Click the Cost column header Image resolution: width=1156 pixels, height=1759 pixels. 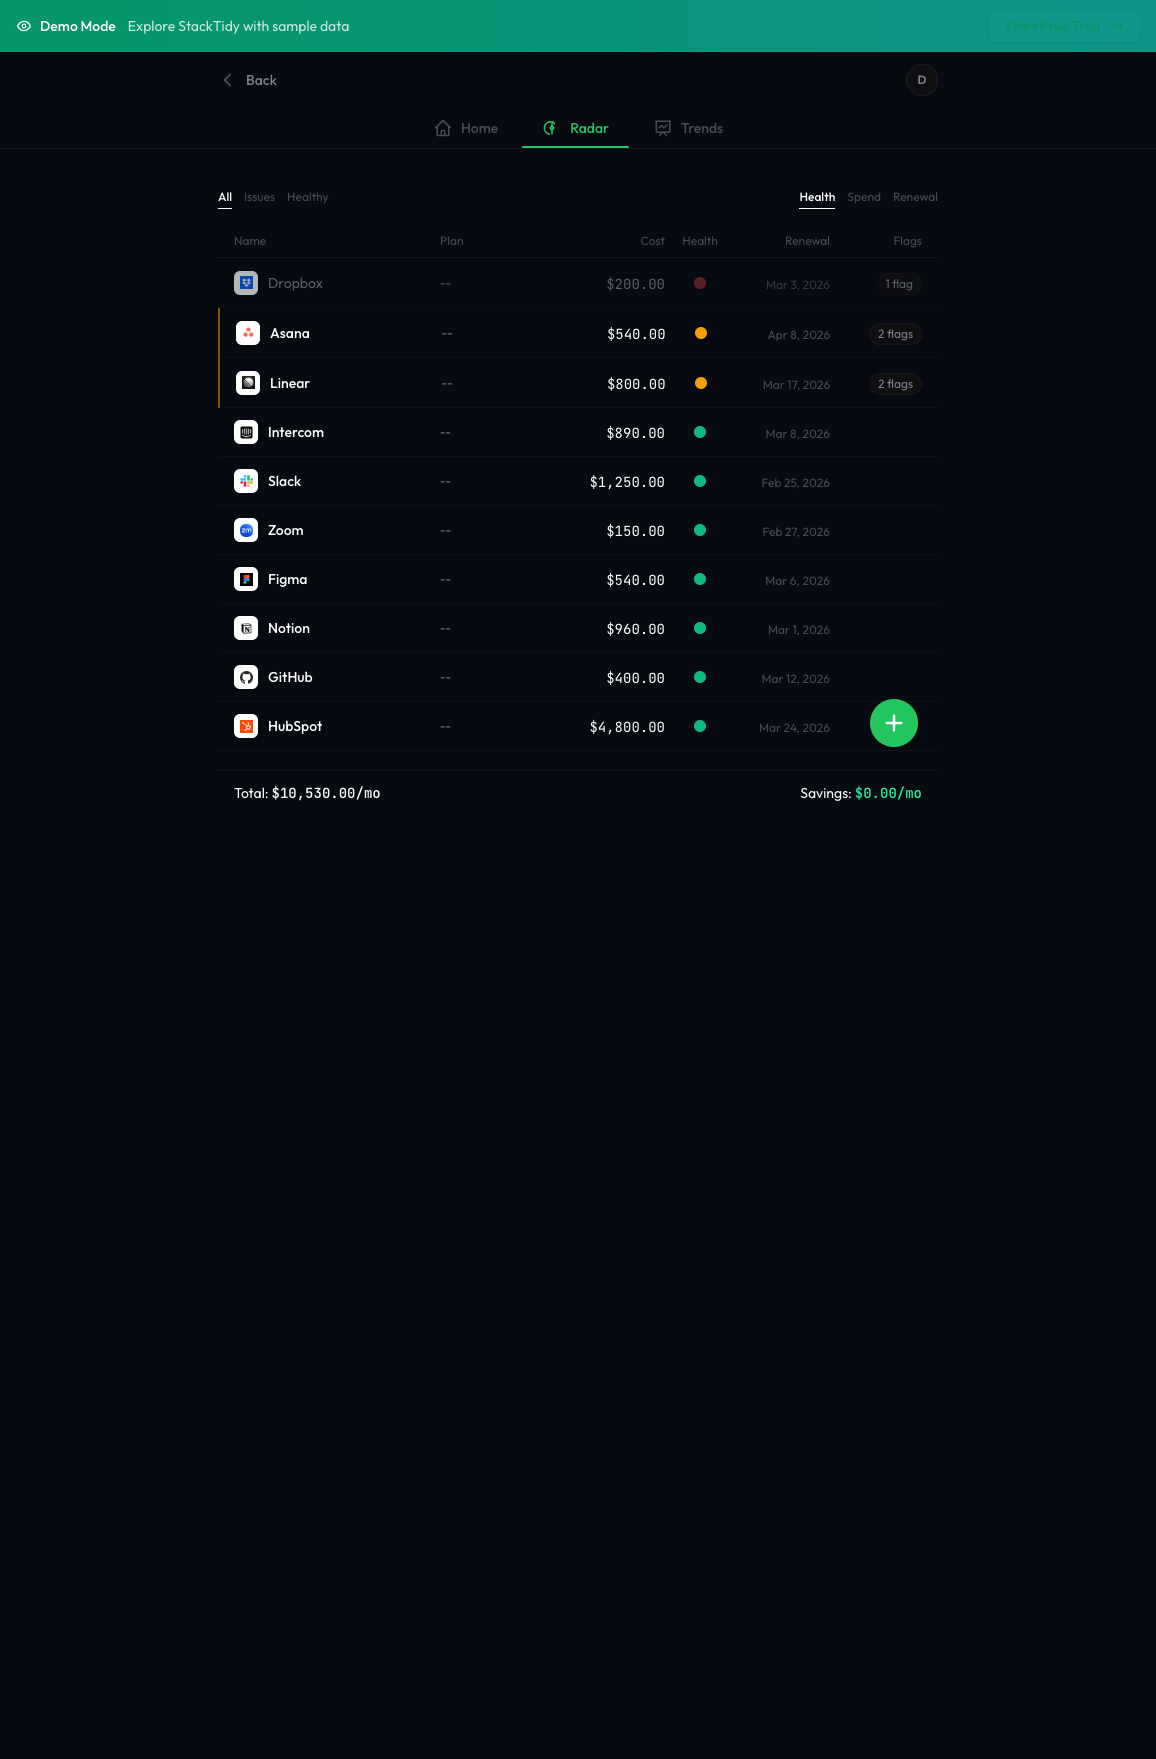click(x=652, y=241)
